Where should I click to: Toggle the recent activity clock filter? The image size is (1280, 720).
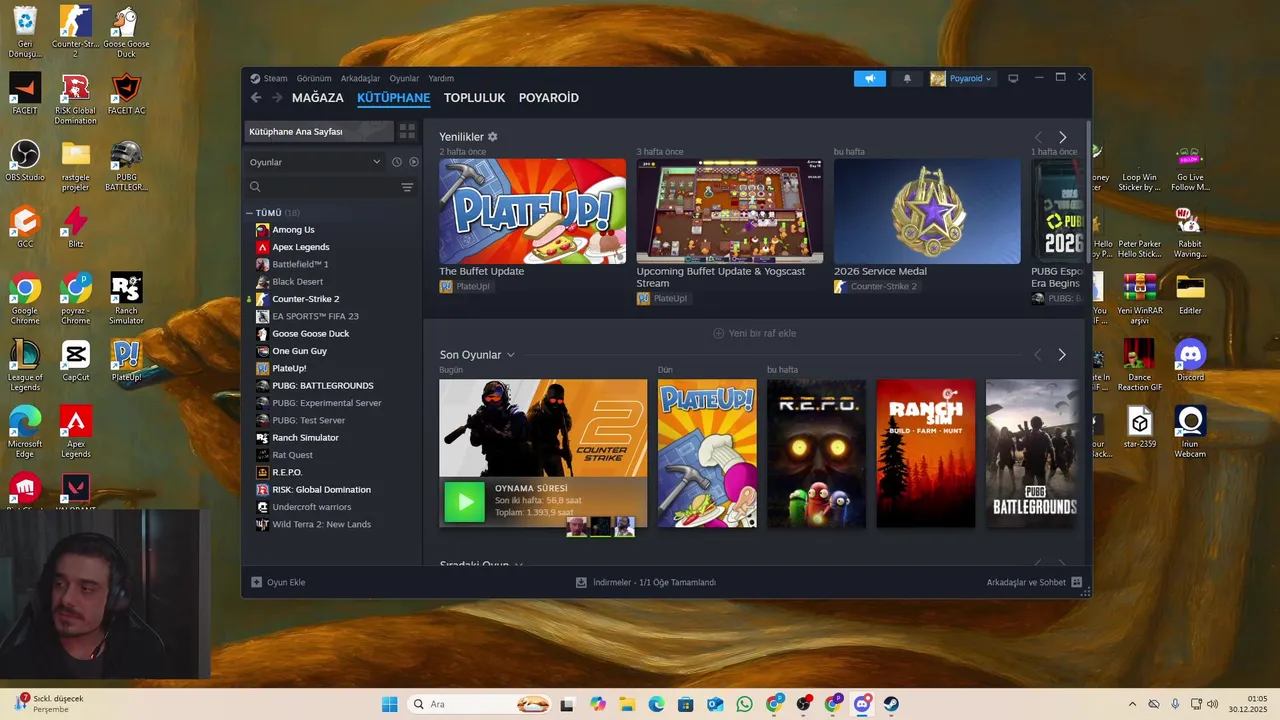[x=397, y=162]
